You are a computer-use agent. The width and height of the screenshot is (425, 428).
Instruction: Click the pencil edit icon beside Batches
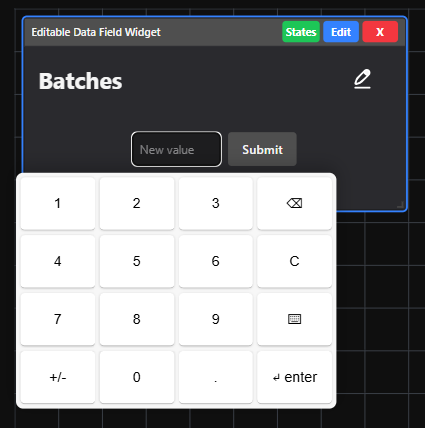click(x=362, y=79)
